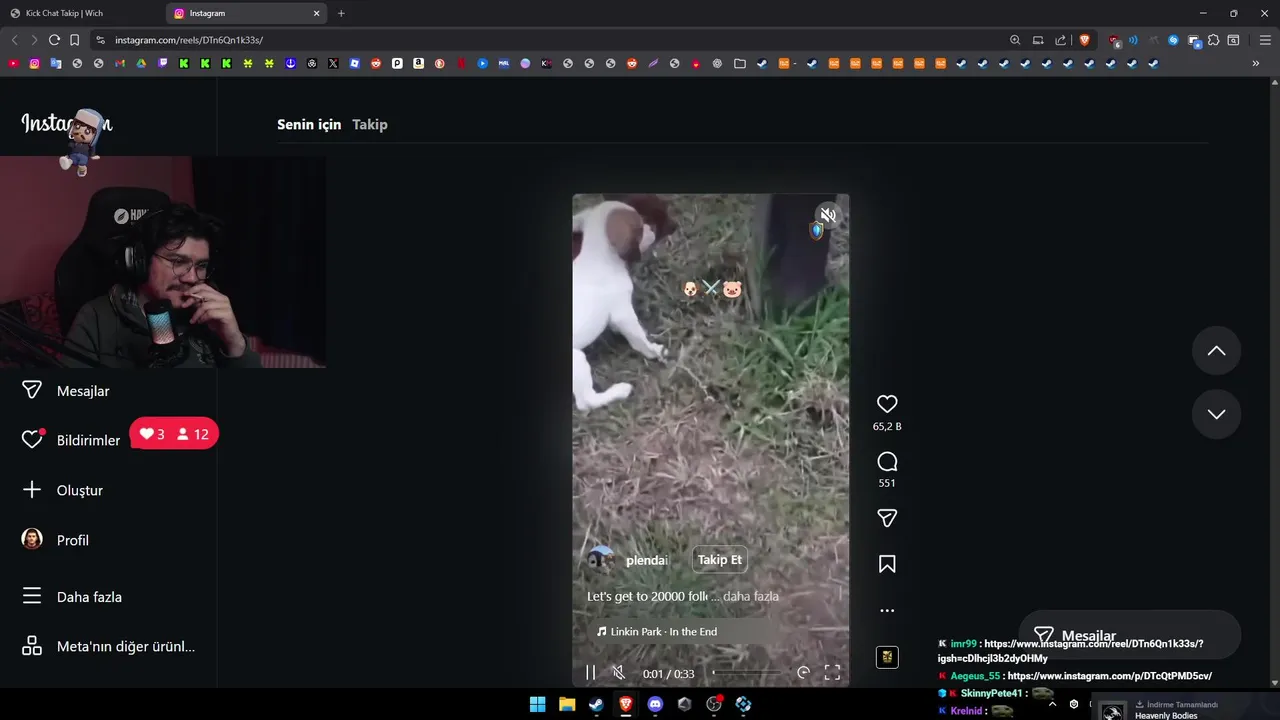This screenshot has height=720, width=1280.
Task: Show more bookmarks with double chevron
Action: (x=1255, y=63)
